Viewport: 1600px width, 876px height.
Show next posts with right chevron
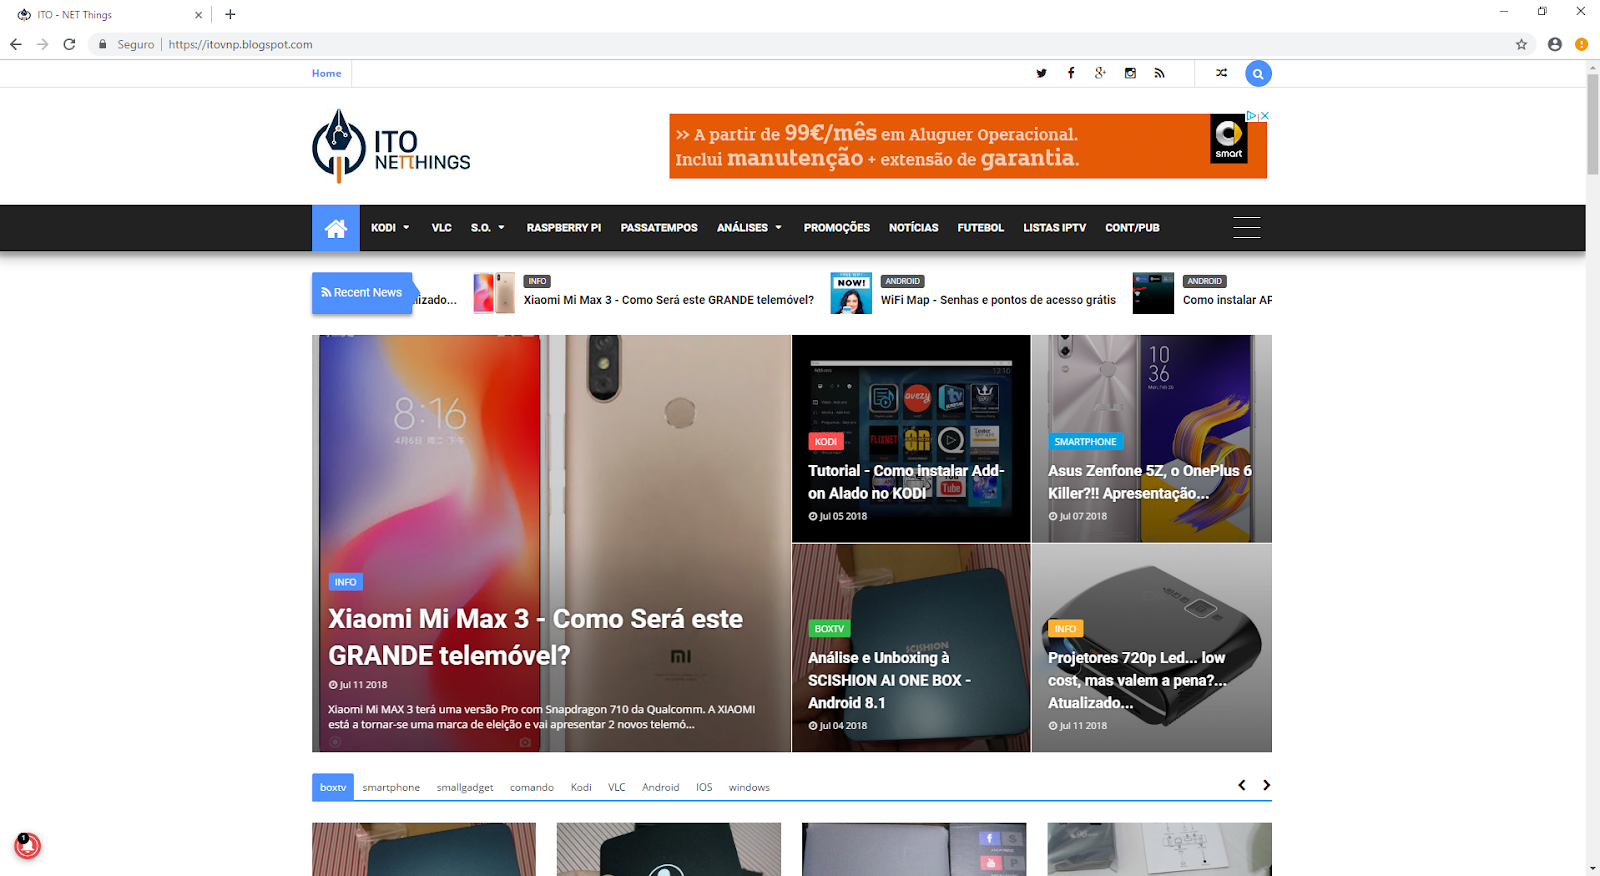point(1266,785)
